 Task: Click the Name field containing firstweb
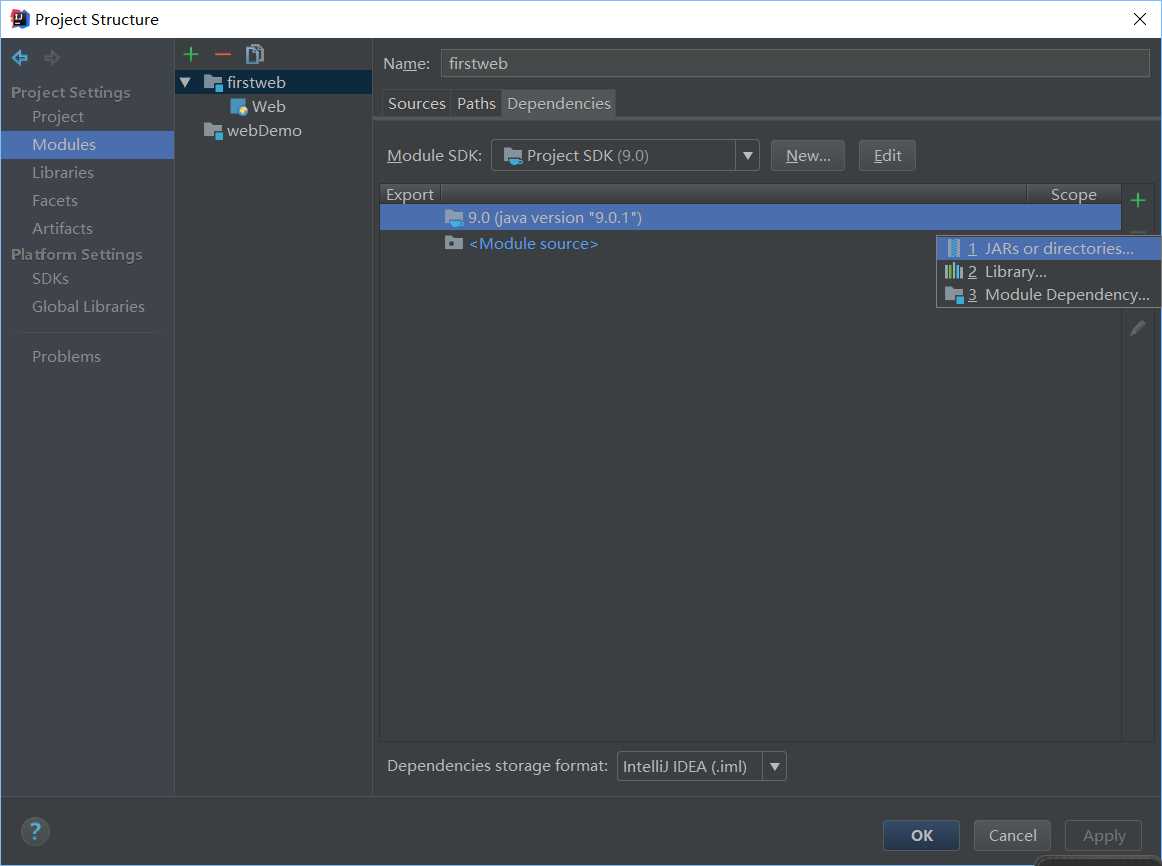[x=795, y=64]
